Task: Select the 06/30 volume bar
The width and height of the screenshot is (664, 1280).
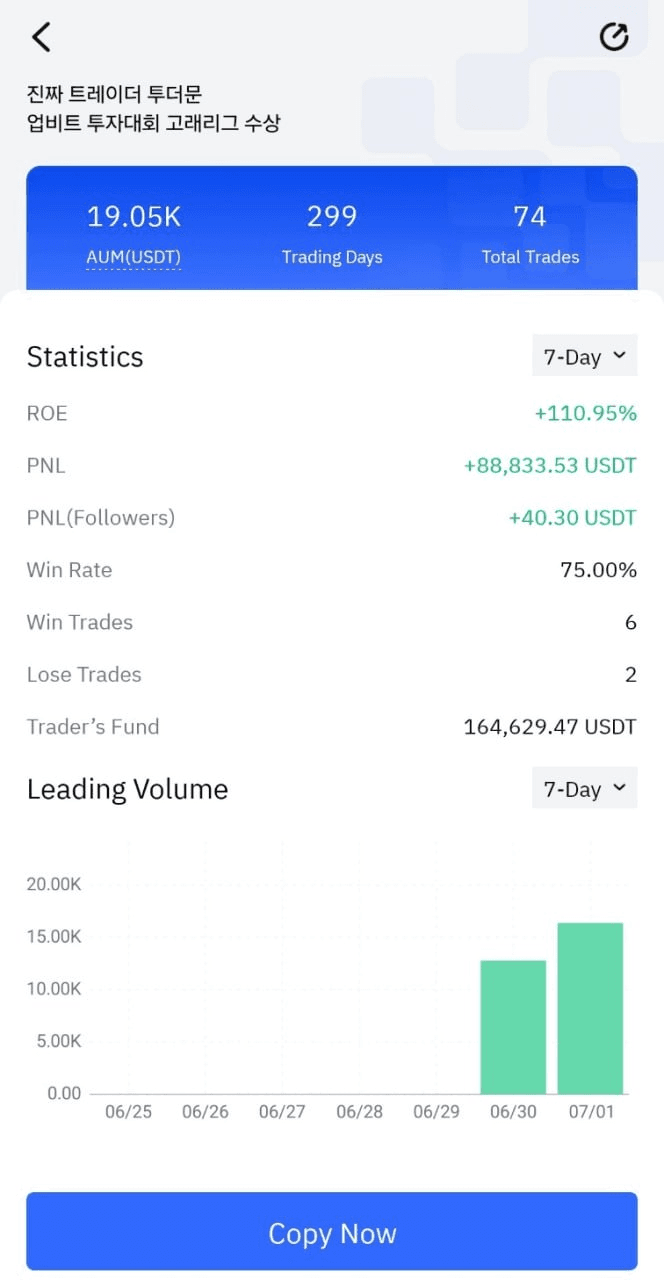Action: pyautogui.click(x=513, y=1027)
